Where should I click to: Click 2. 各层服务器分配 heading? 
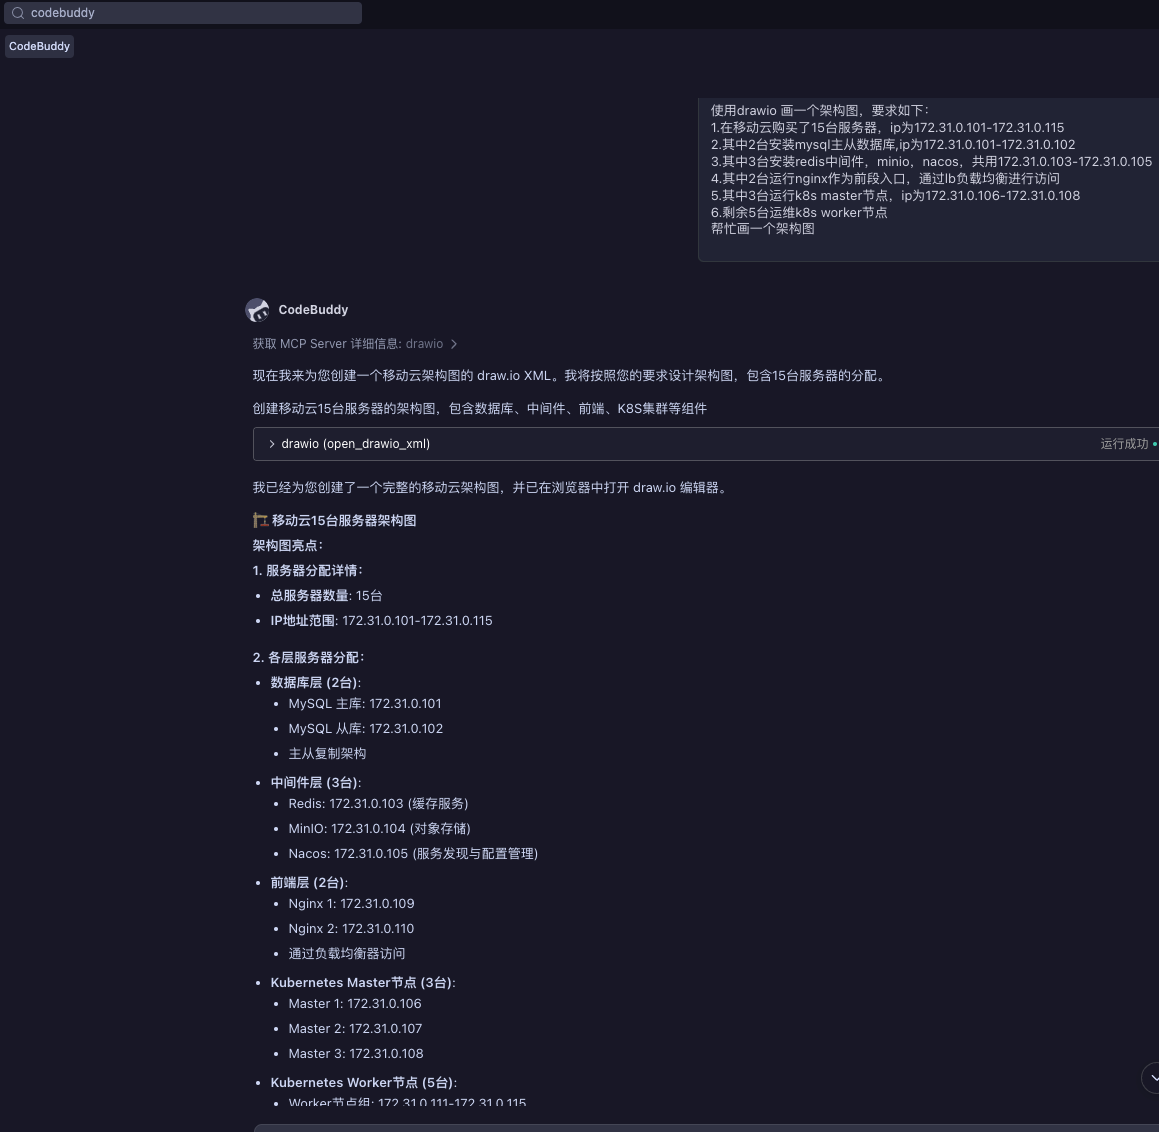[x=308, y=658]
